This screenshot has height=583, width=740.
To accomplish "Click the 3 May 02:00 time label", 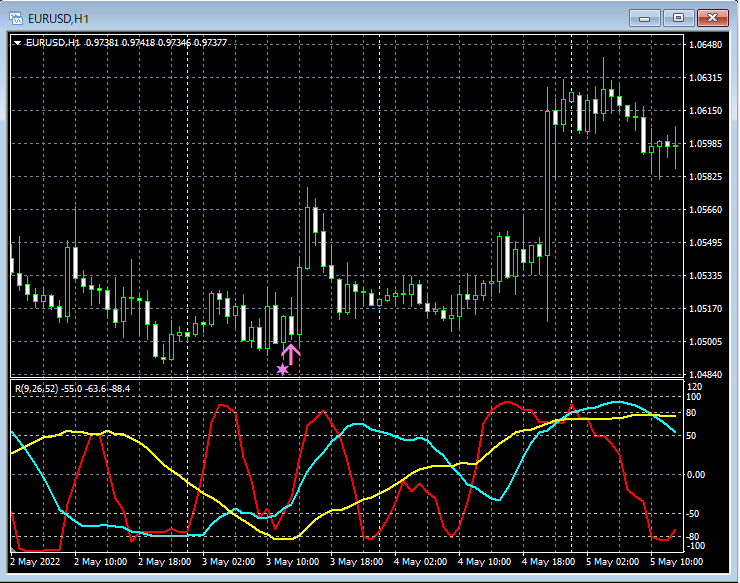I will point(228,562).
